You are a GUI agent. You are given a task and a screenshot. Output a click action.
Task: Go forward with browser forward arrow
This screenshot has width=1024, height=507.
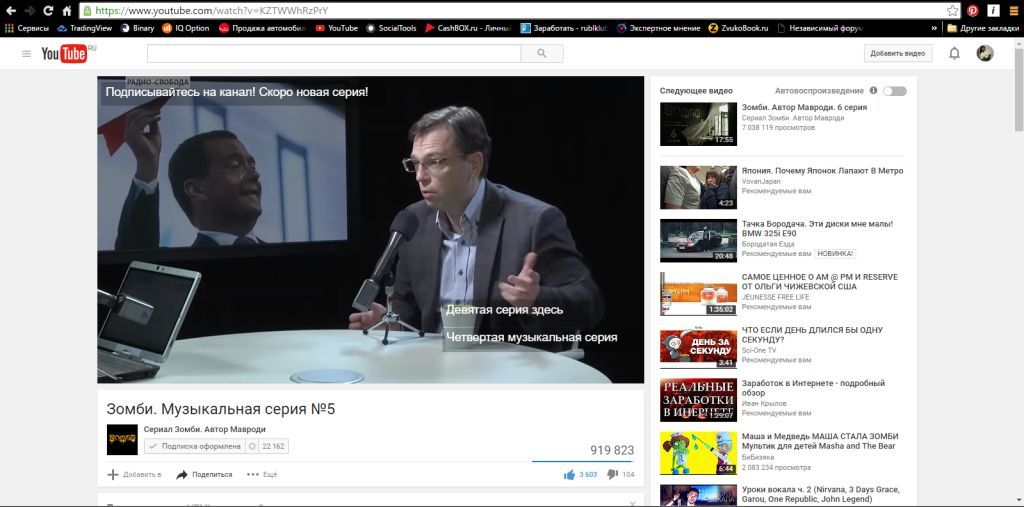[x=29, y=10]
